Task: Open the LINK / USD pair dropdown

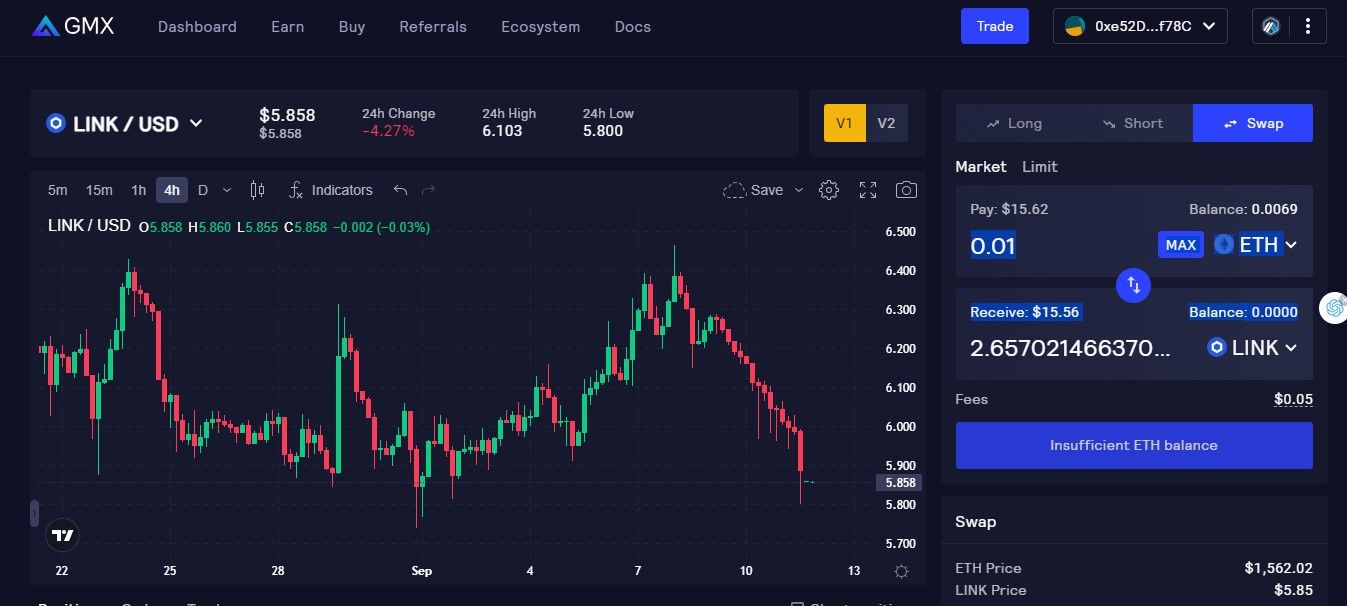Action: pyautogui.click(x=125, y=124)
